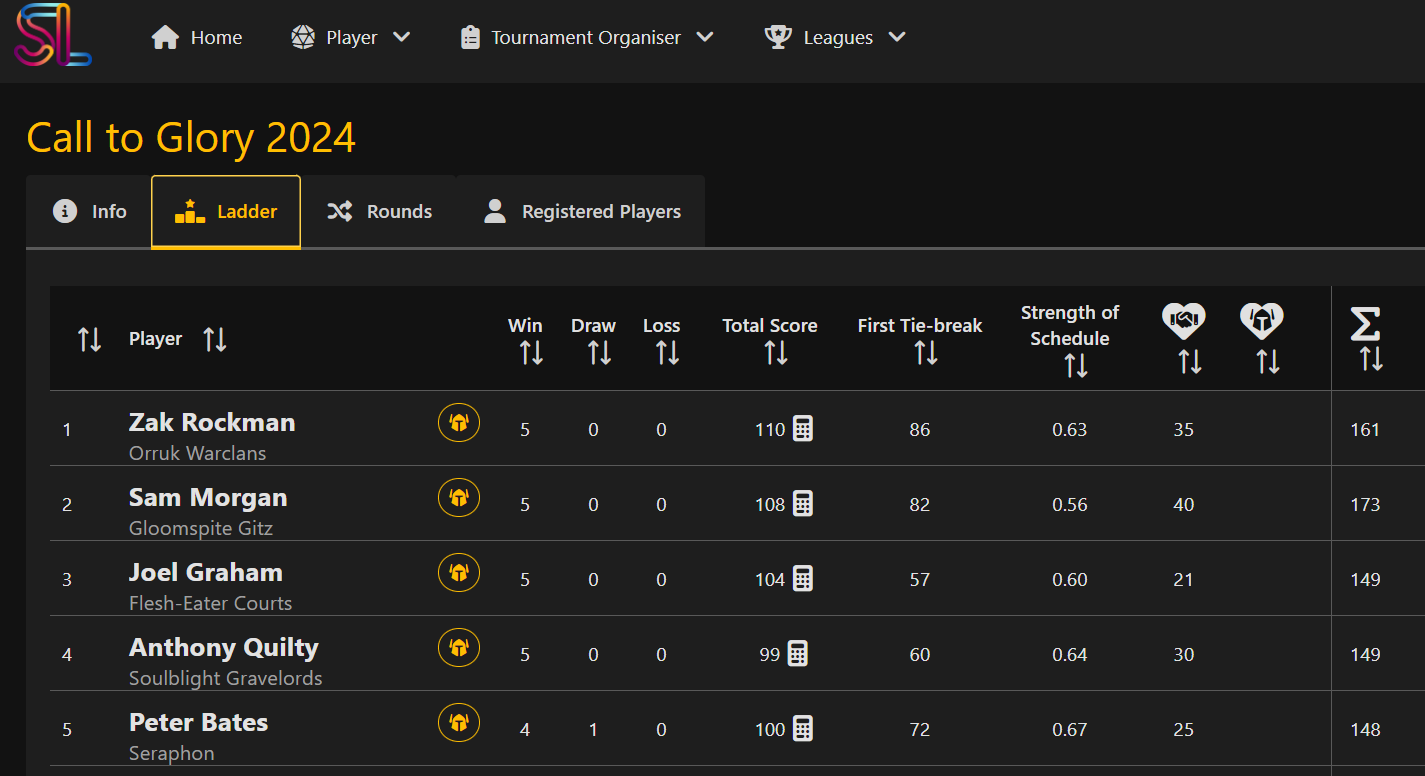Go to the Home page
Image resolution: width=1425 pixels, height=776 pixels.
pos(197,37)
